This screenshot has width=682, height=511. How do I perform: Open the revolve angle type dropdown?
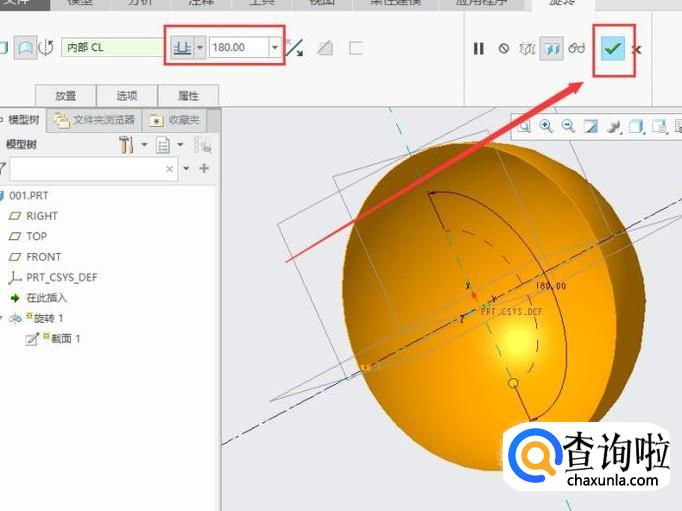click(x=200, y=47)
